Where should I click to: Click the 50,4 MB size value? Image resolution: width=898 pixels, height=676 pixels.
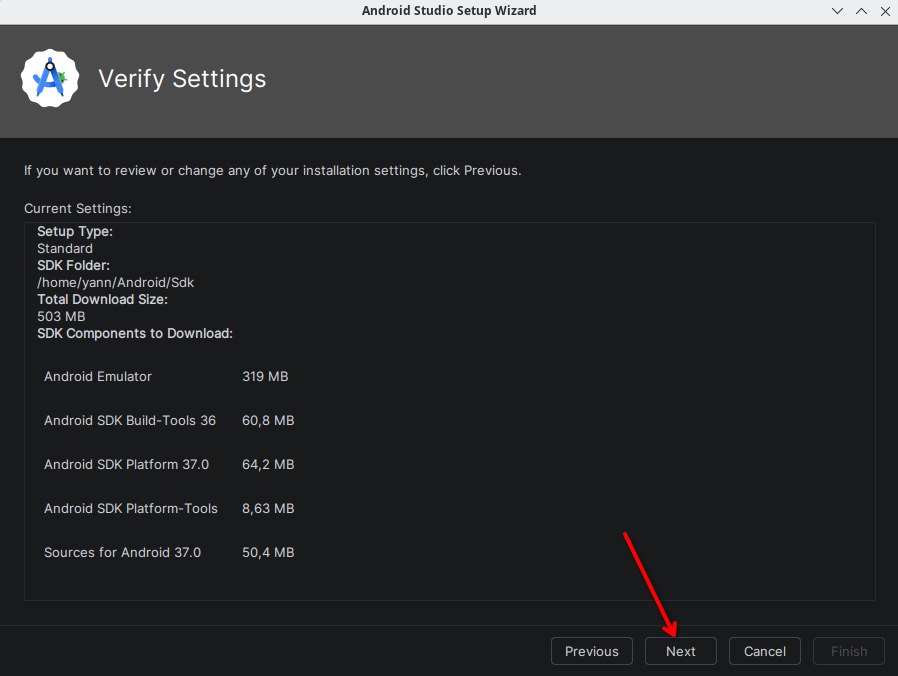point(268,552)
